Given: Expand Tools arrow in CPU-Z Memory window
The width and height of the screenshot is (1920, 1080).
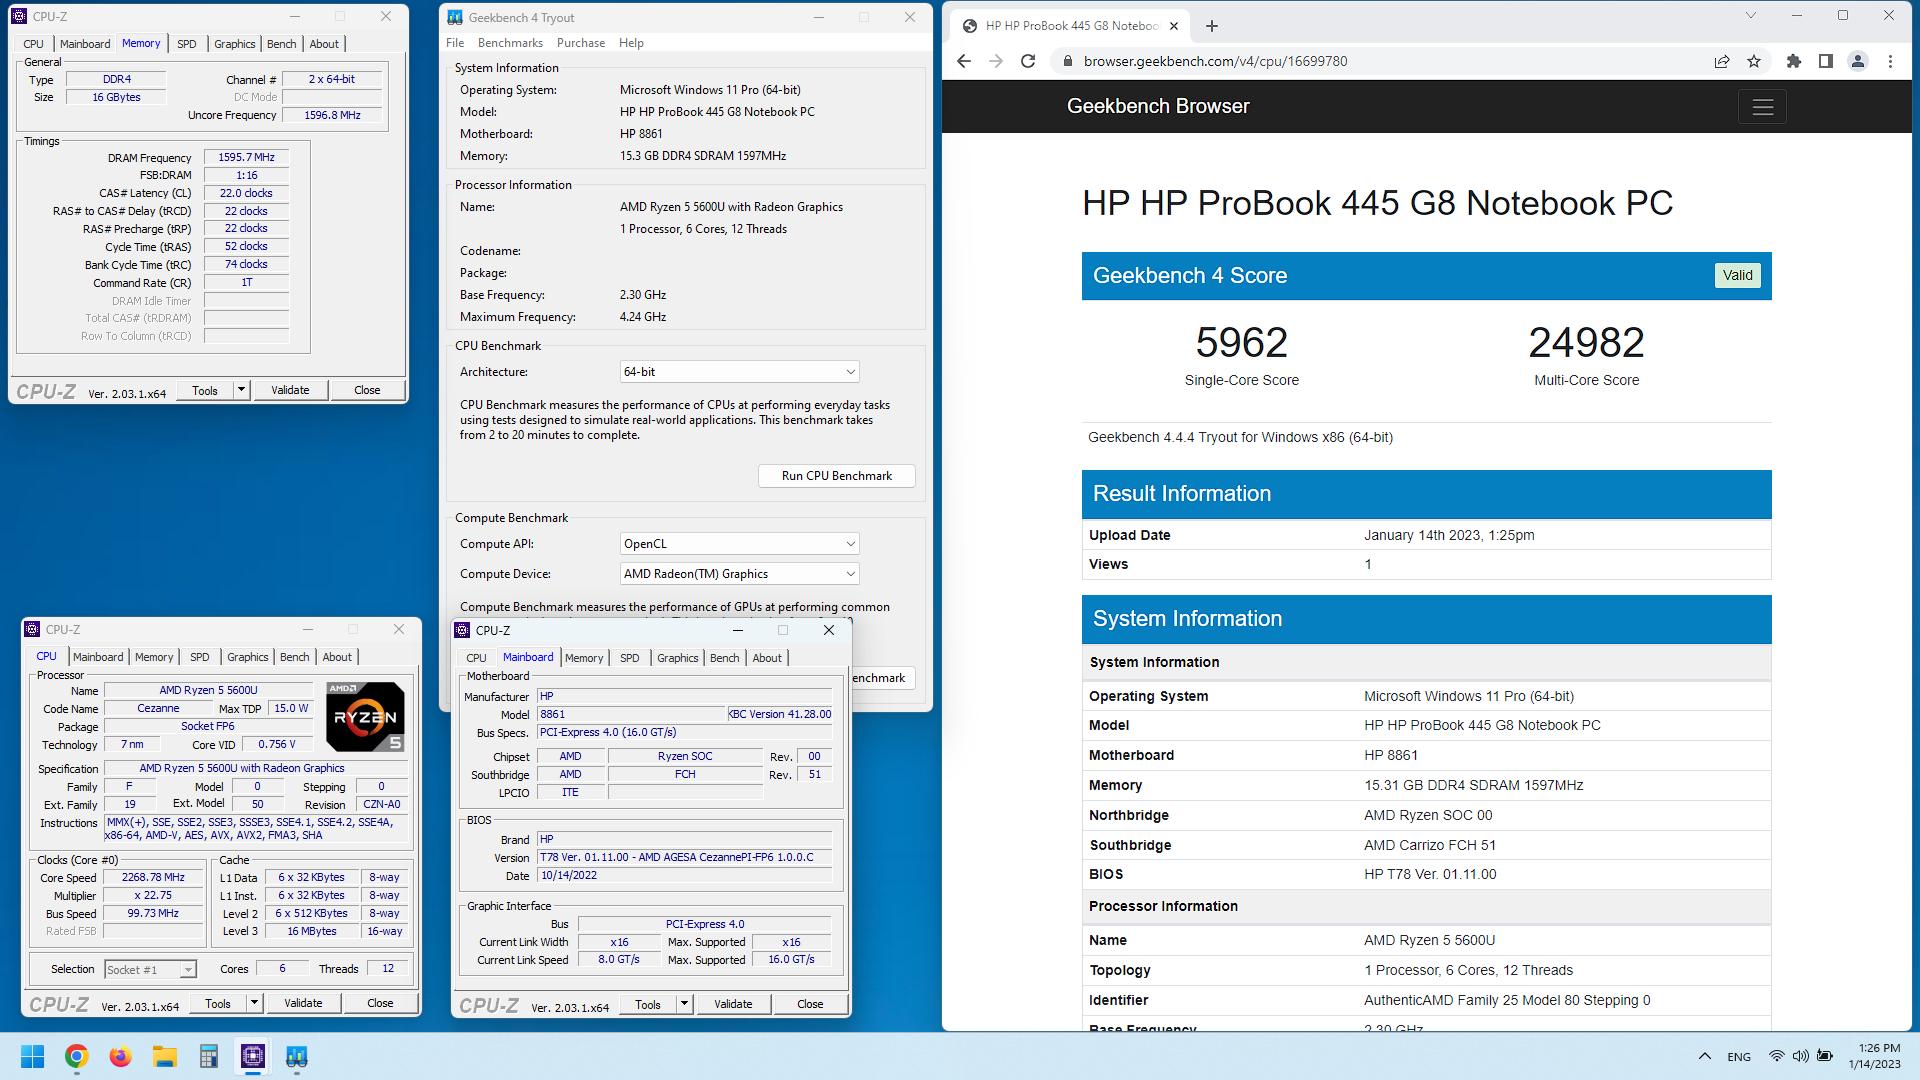Looking at the screenshot, I should 241,390.
